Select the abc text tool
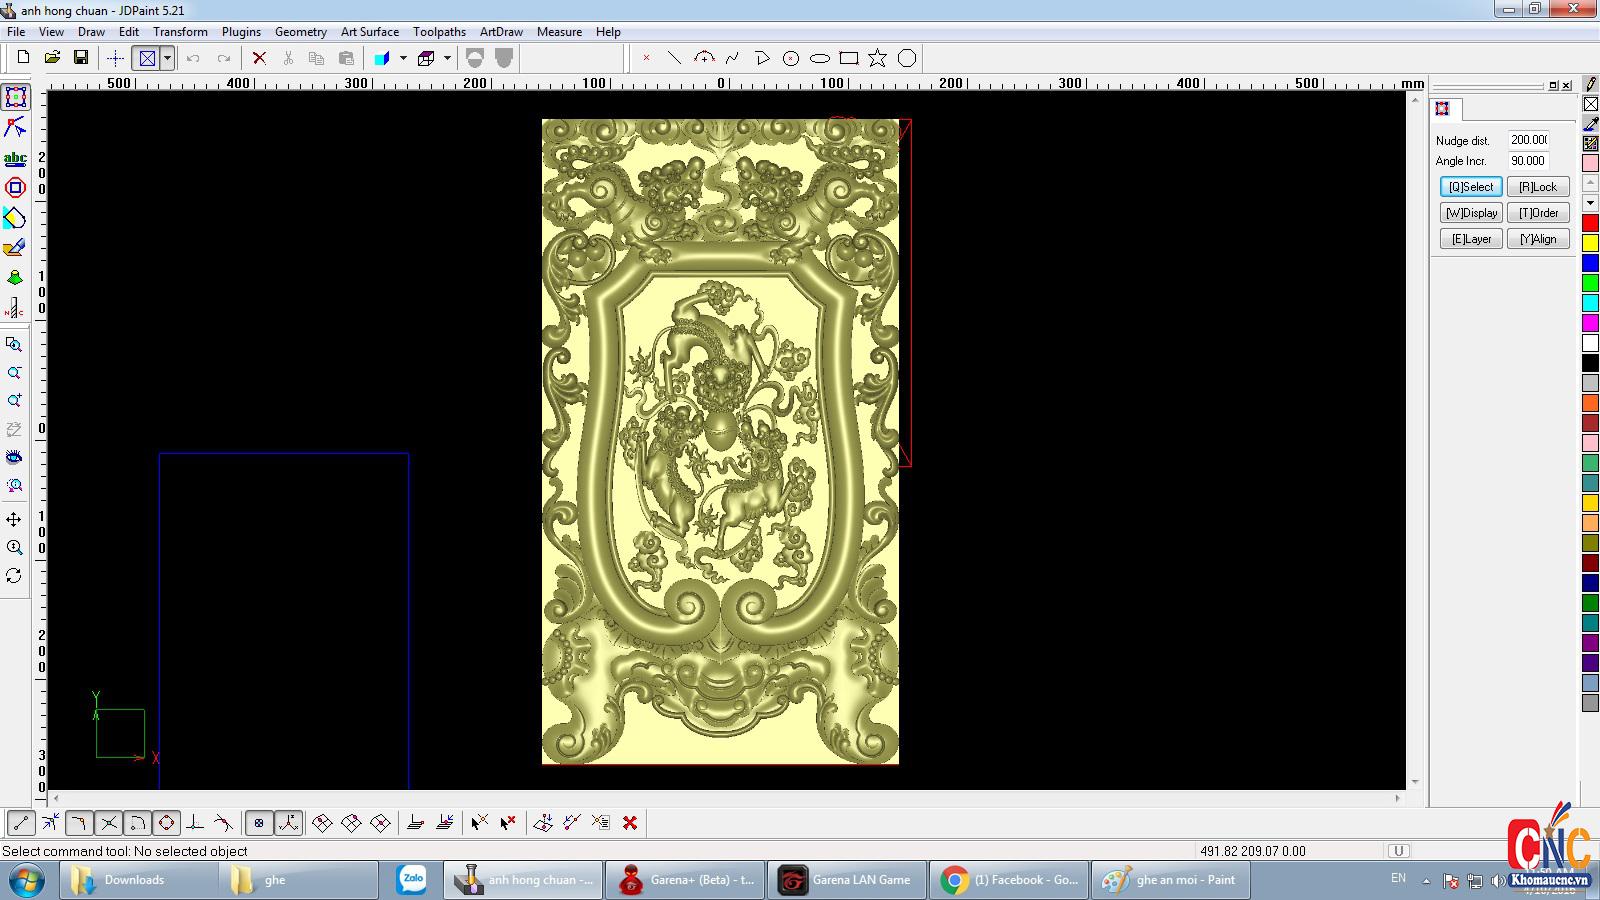The height and width of the screenshot is (900, 1600). [x=15, y=158]
